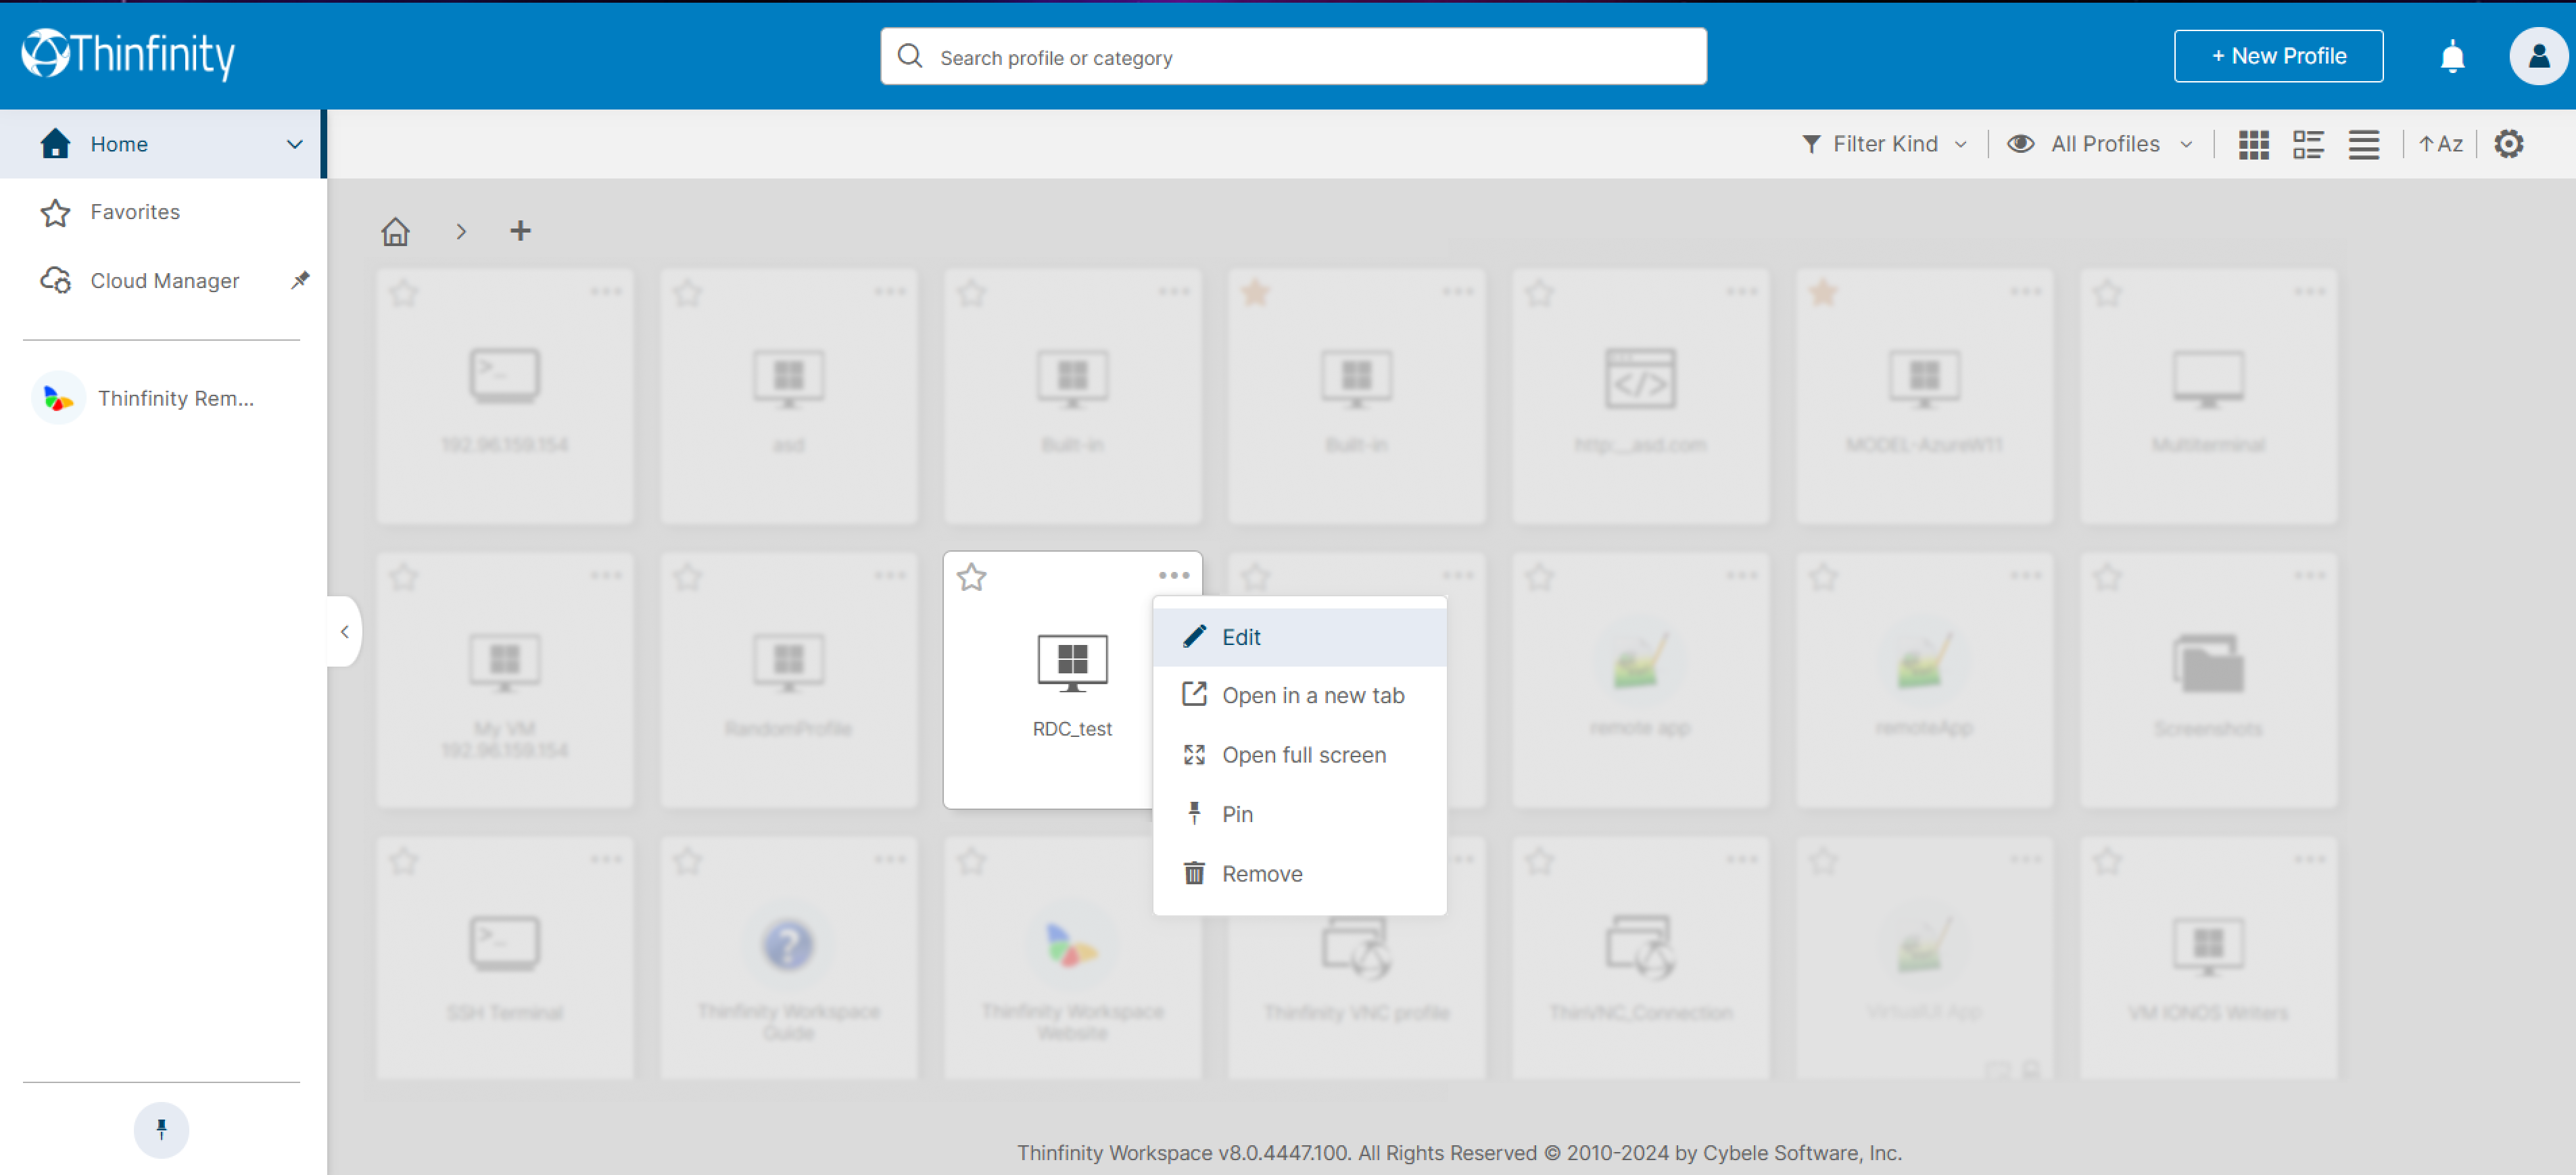Choose Pin from context menu
Image resolution: width=2576 pixels, height=1175 pixels.
coord(1299,814)
